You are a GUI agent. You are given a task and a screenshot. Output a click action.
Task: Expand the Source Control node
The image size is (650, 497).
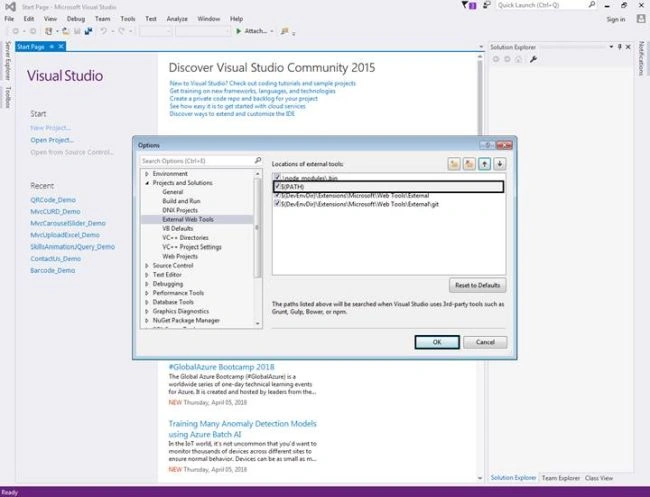click(x=147, y=265)
